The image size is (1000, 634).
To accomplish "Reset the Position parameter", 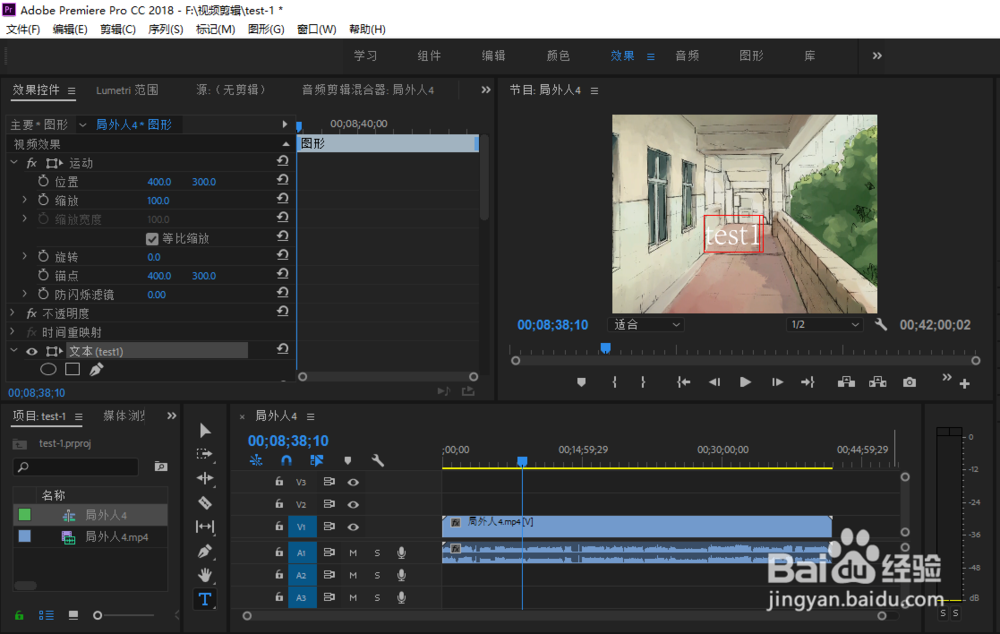I will point(283,181).
